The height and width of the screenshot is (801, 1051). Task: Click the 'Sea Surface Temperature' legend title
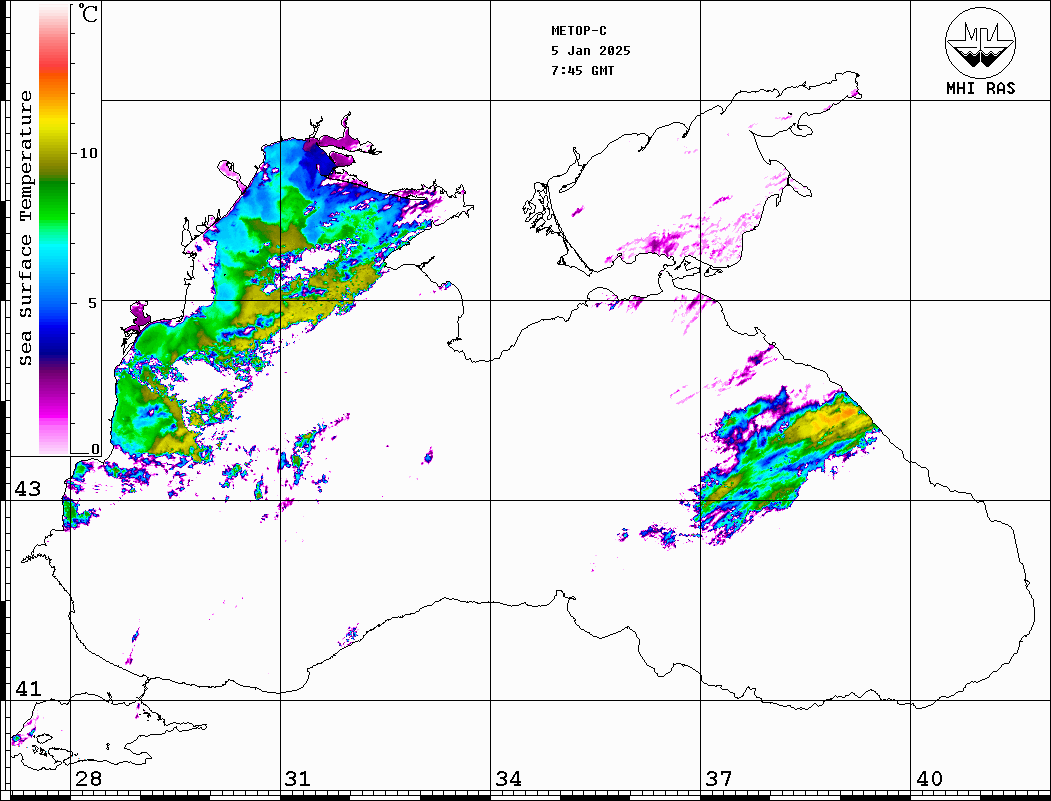pyautogui.click(x=25, y=228)
